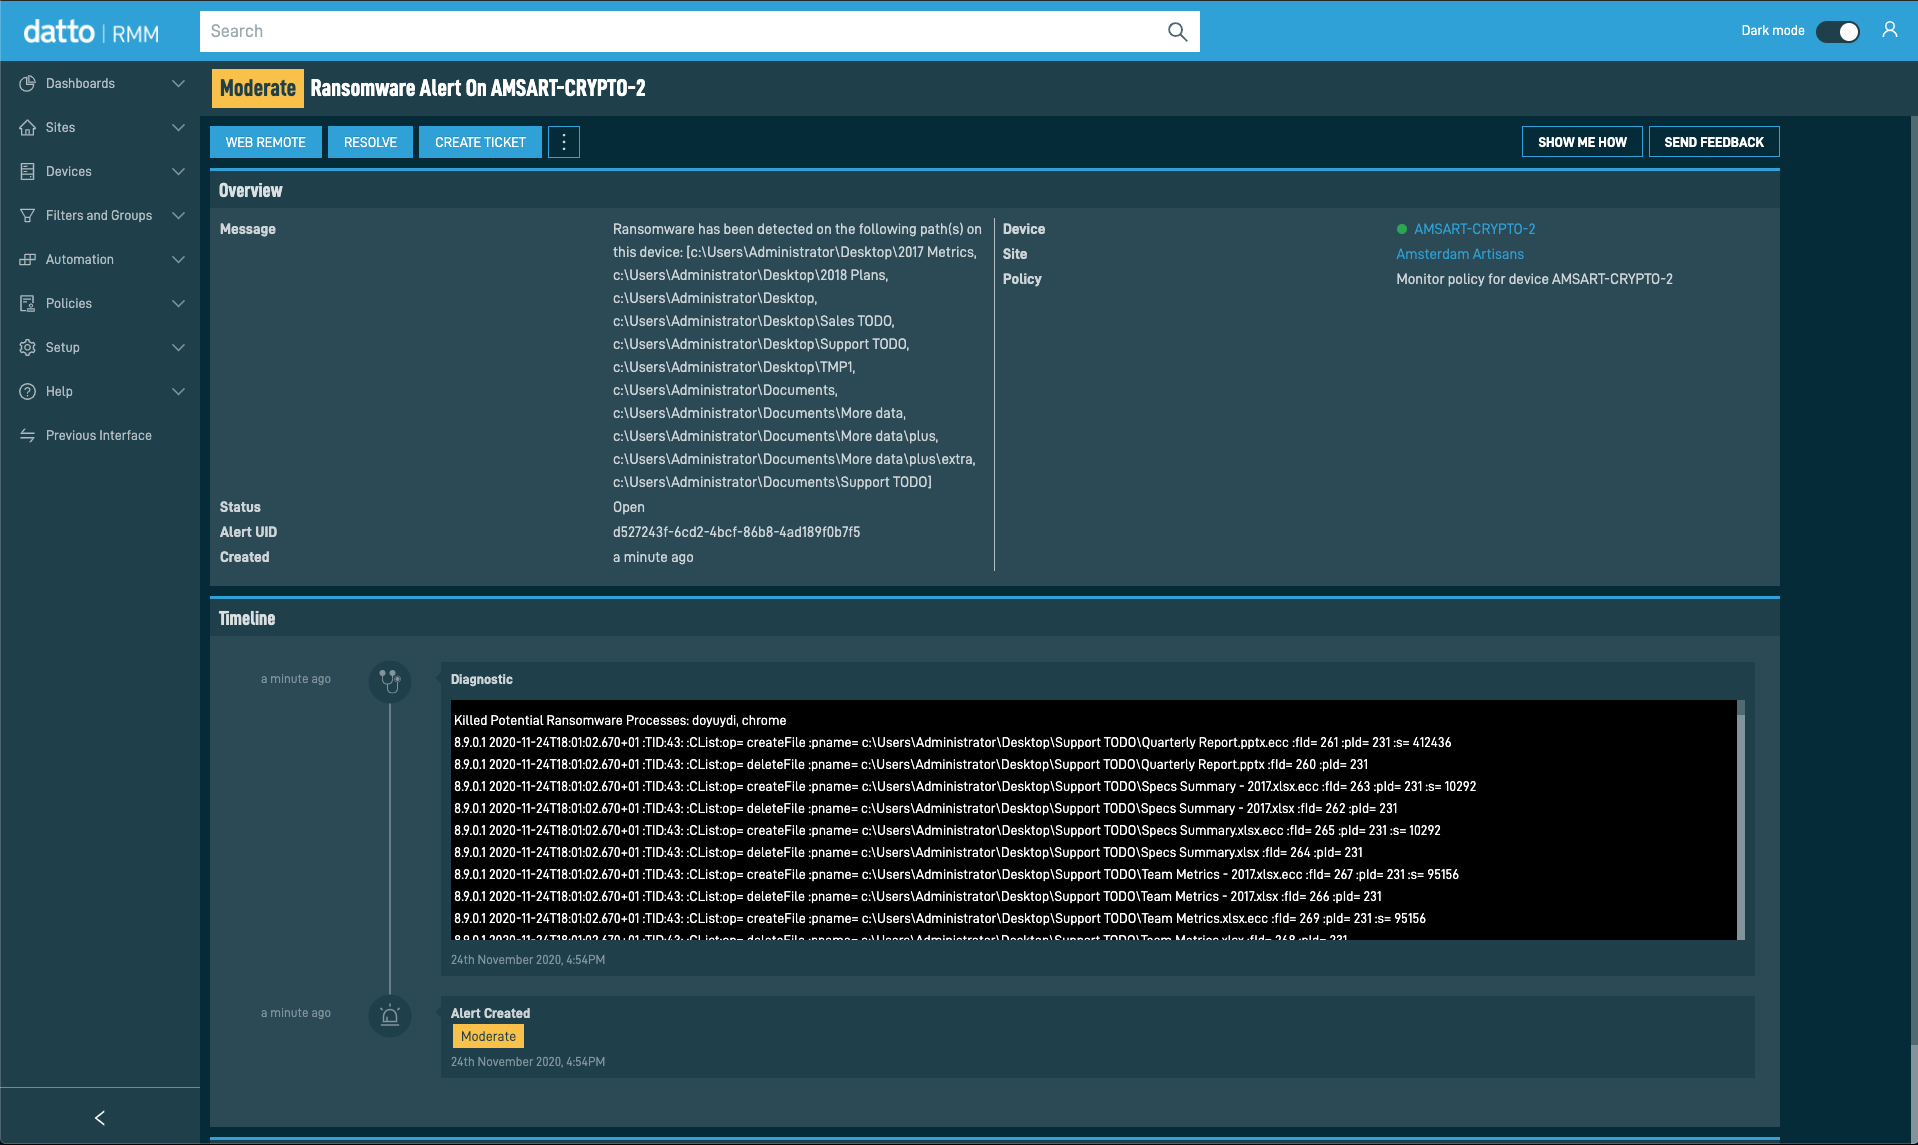
Task: Click the Devices sidebar icon
Action: [x=28, y=171]
